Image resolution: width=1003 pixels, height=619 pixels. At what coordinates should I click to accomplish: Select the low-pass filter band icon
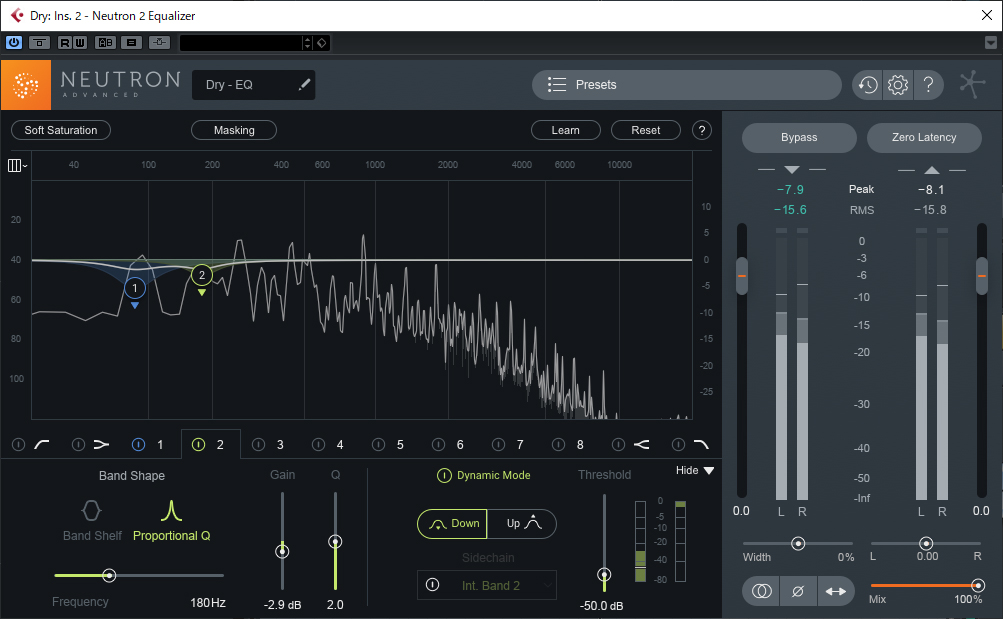click(x=701, y=444)
